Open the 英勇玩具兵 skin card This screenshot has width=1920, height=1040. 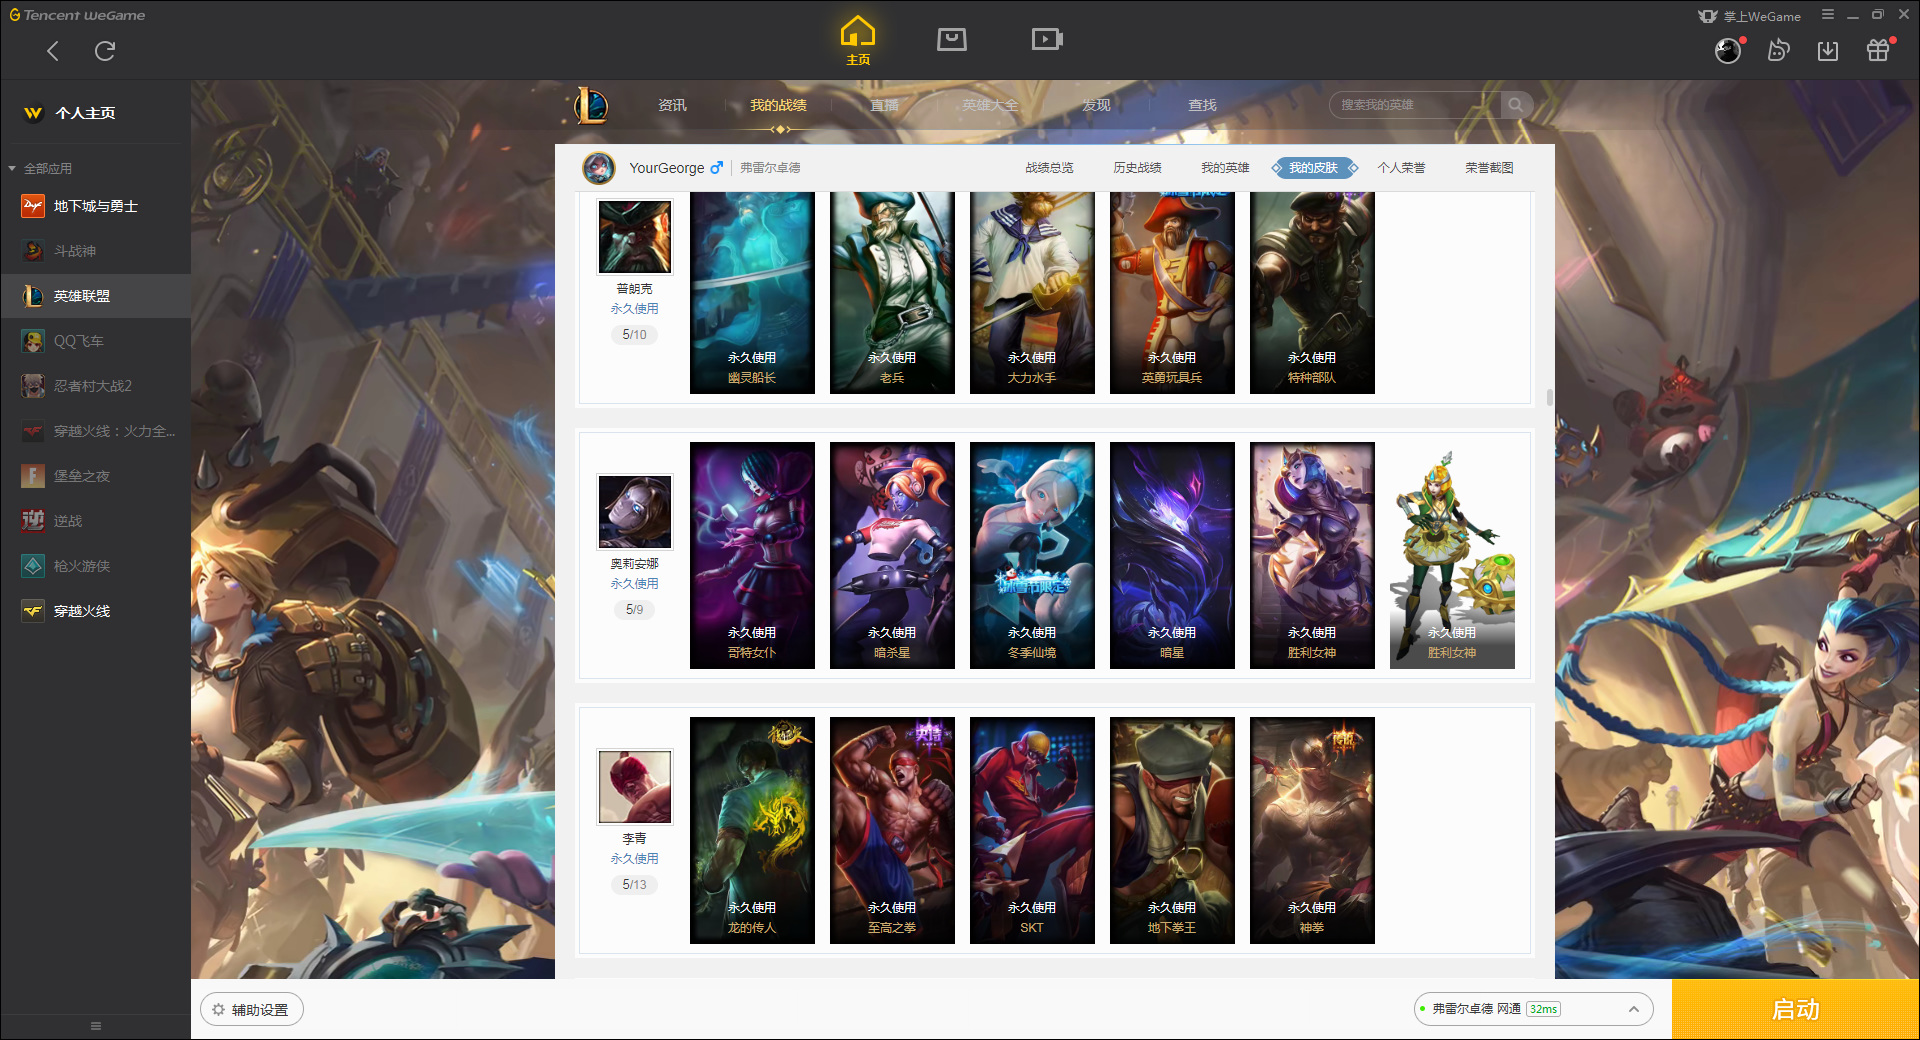(1172, 293)
